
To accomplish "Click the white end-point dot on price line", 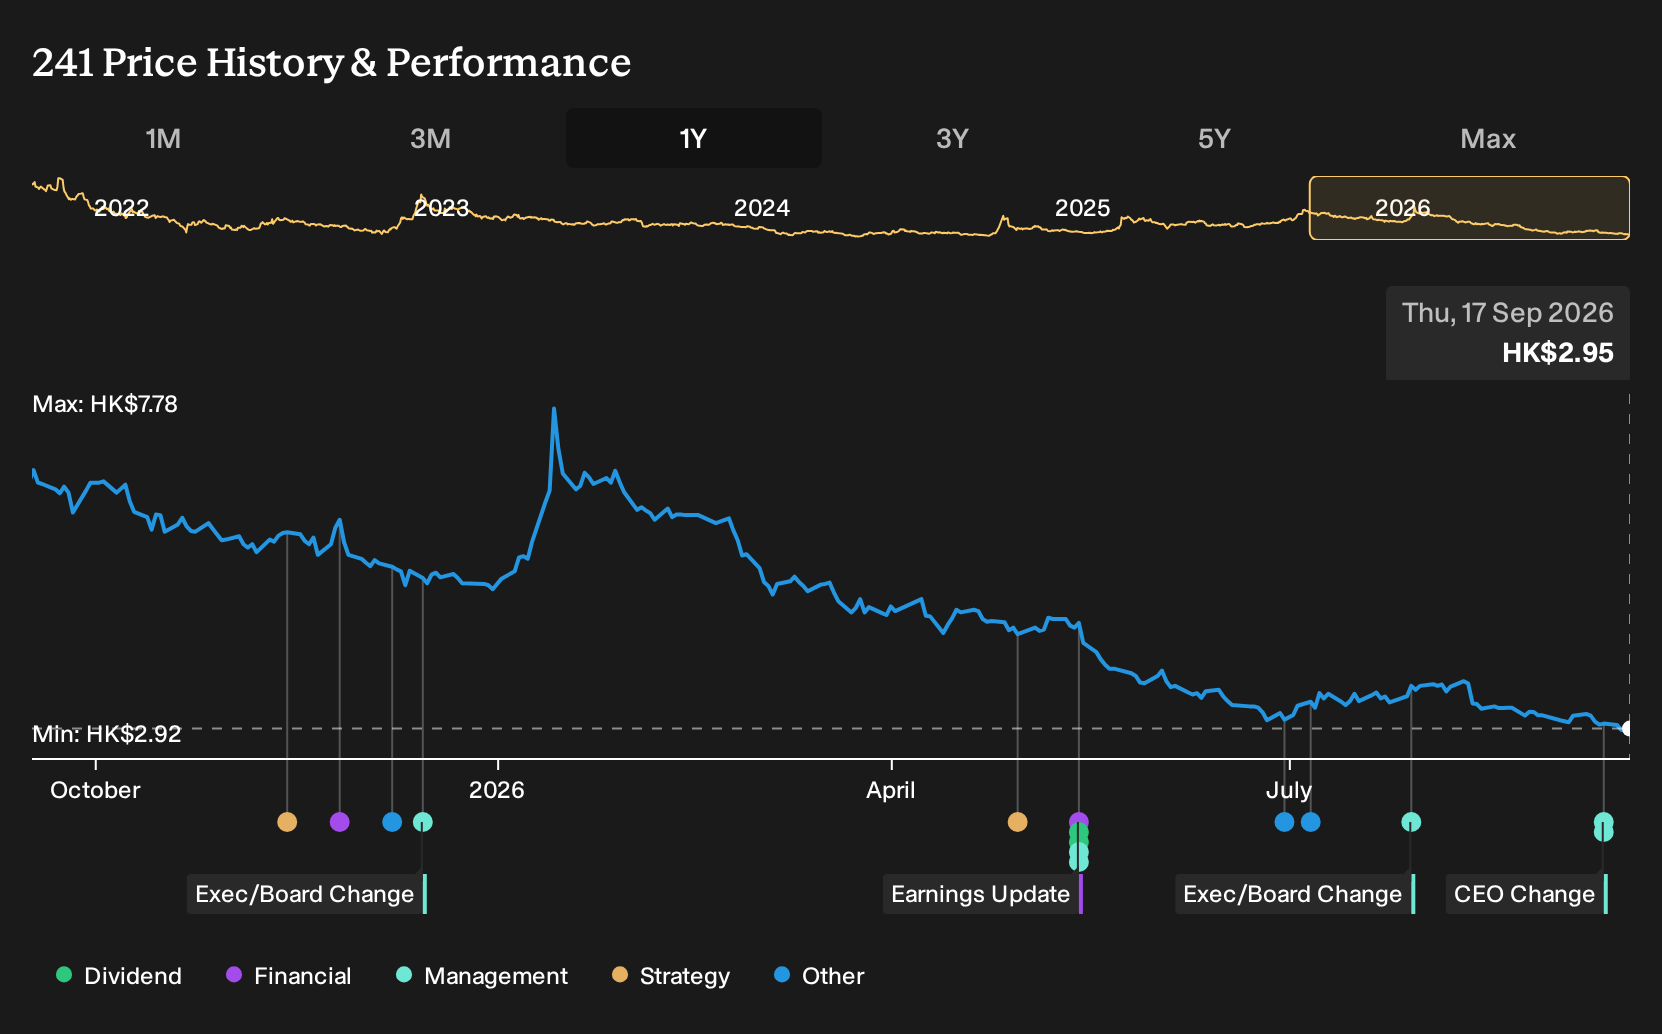I will tap(1628, 728).
